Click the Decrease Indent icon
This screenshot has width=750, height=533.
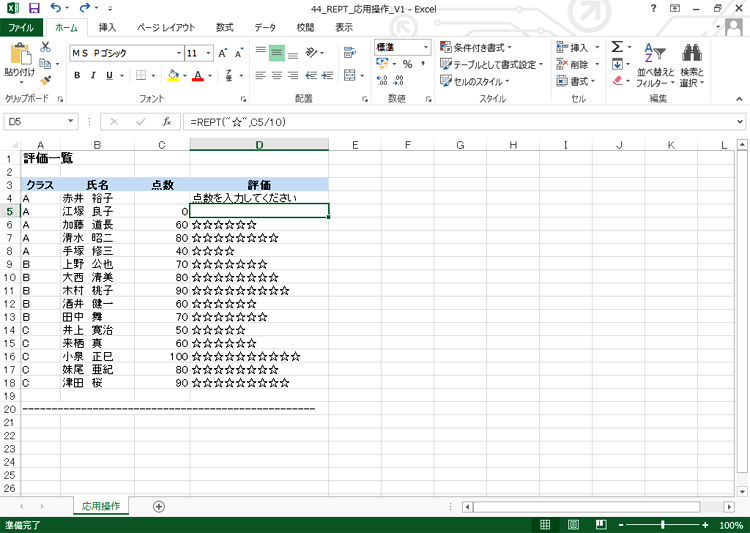(311, 75)
